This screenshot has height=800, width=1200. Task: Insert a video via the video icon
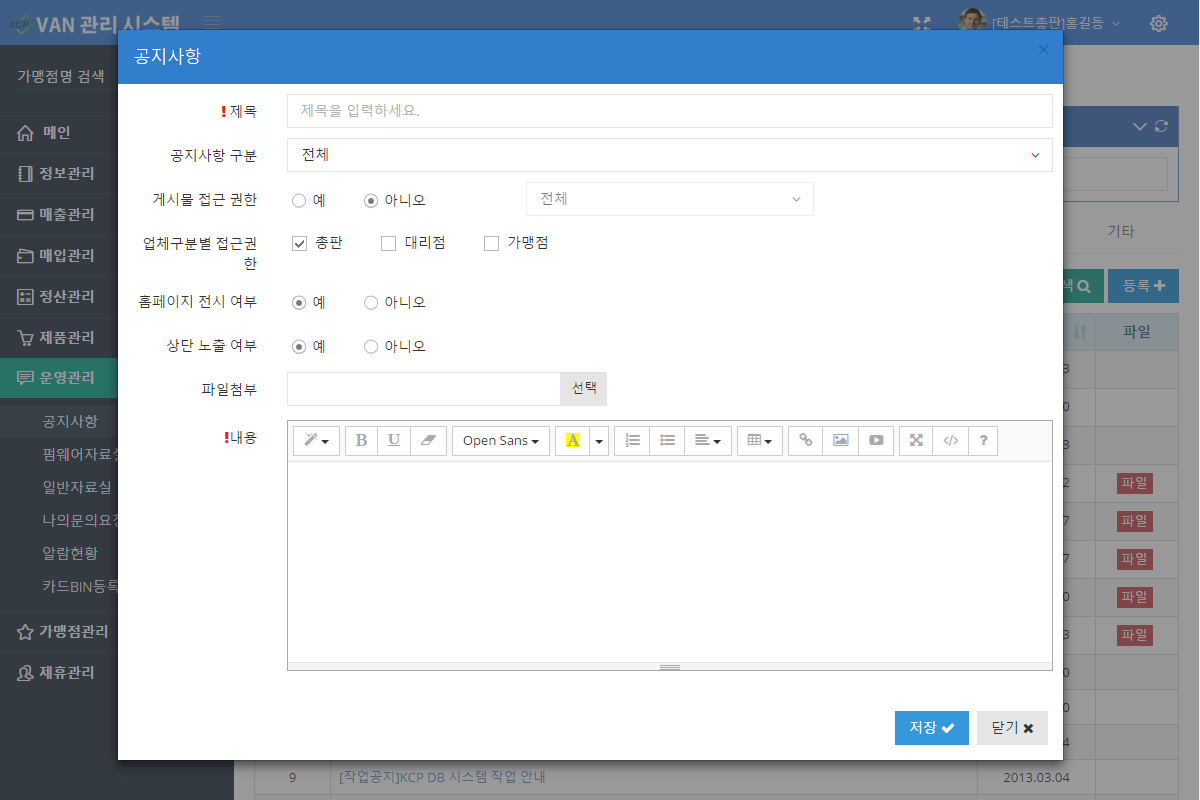point(876,441)
